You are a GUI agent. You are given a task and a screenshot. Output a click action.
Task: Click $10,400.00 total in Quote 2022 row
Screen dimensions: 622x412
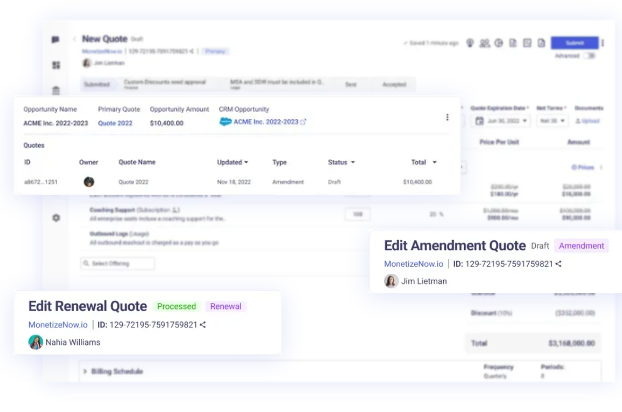[417, 182]
